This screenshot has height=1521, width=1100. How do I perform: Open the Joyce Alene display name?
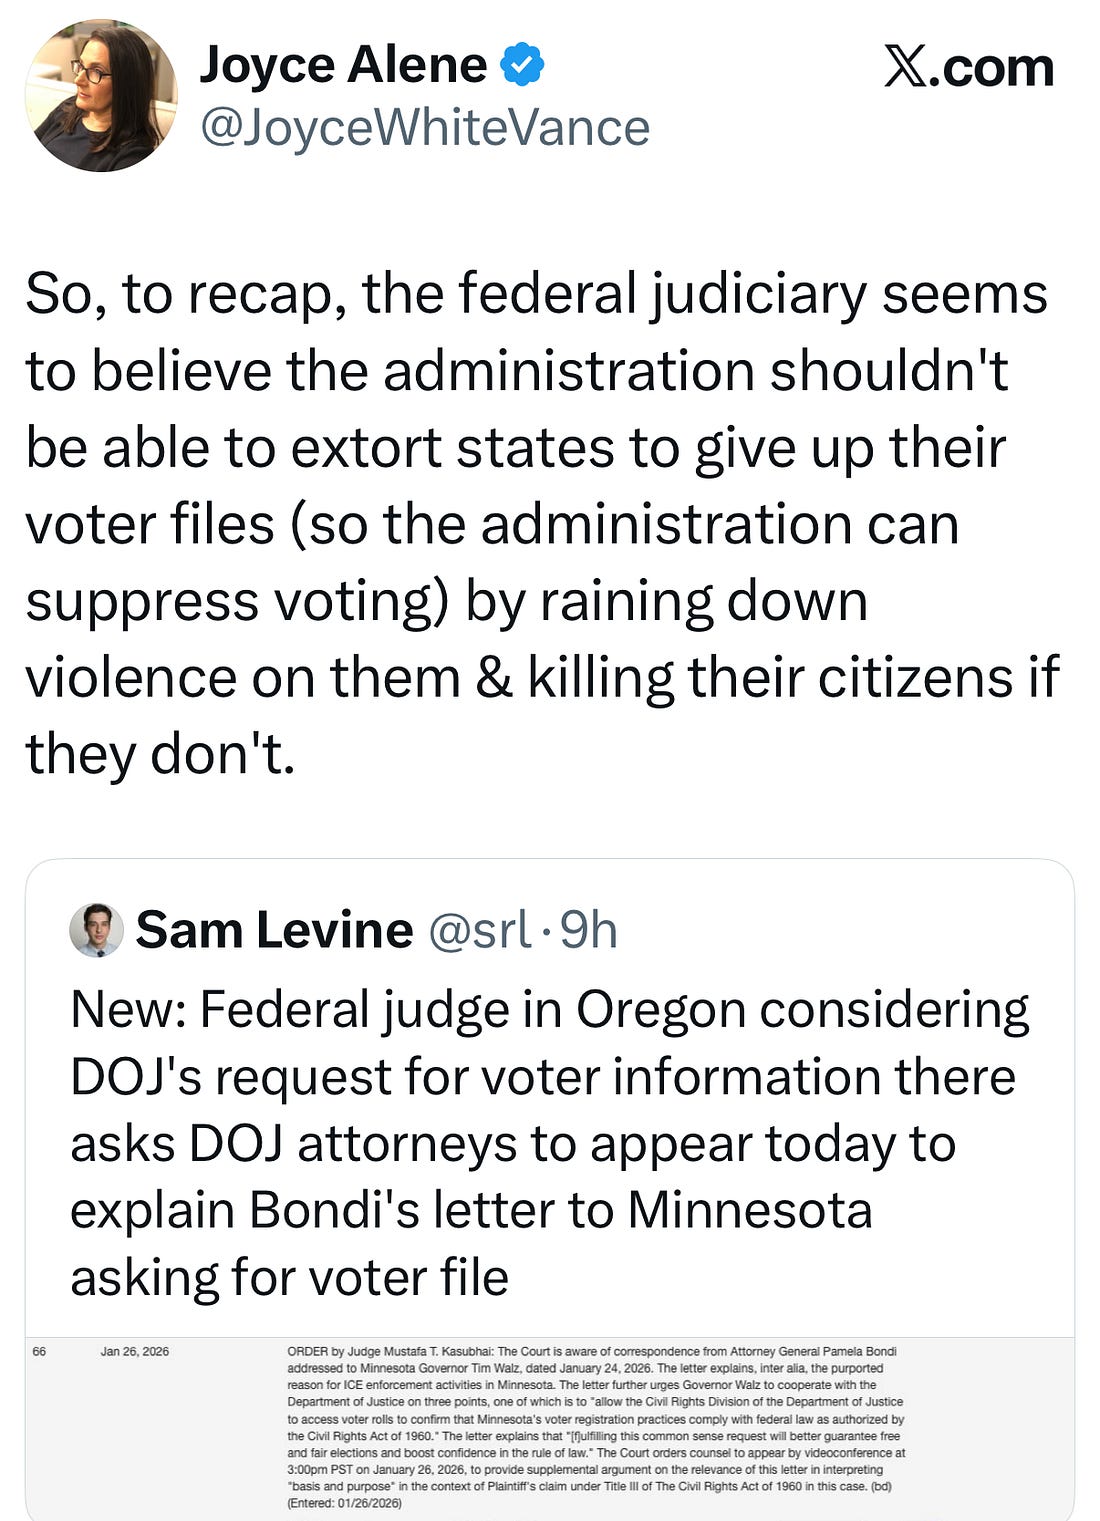[343, 65]
